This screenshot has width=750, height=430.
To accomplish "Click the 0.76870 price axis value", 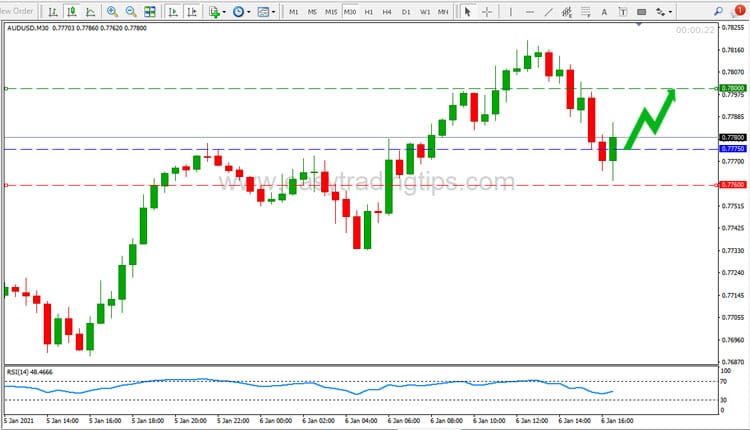I will (x=732, y=362).
